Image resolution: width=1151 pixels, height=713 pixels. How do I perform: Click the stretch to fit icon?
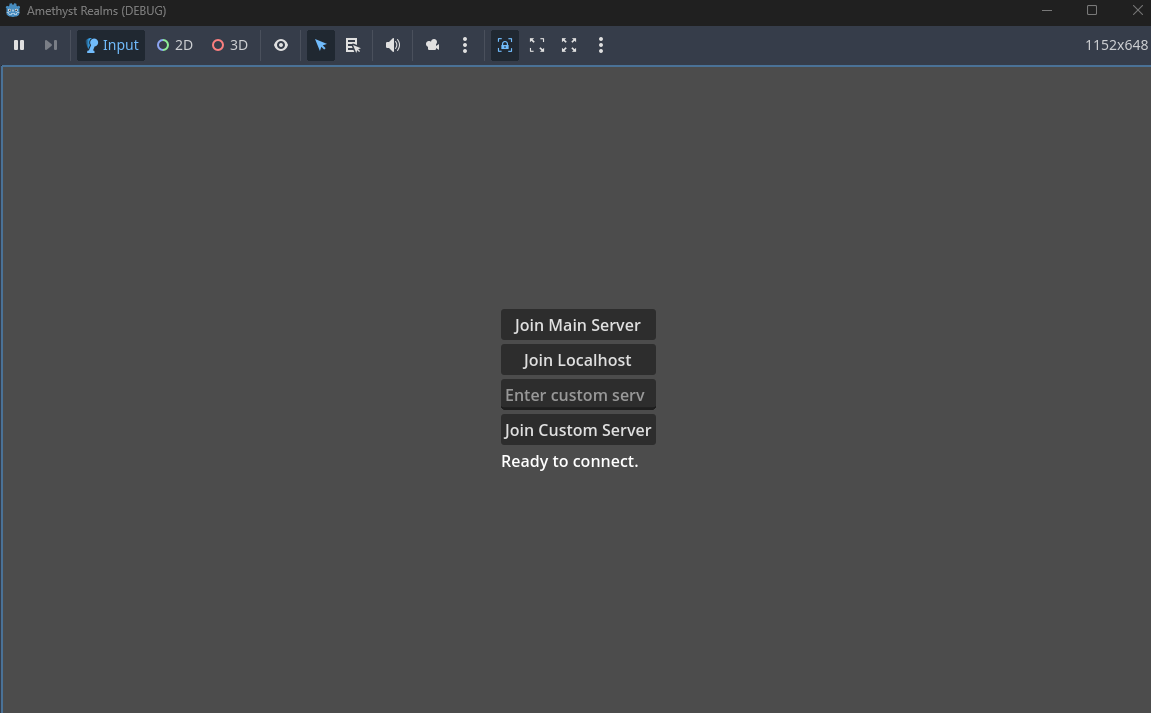click(x=569, y=46)
